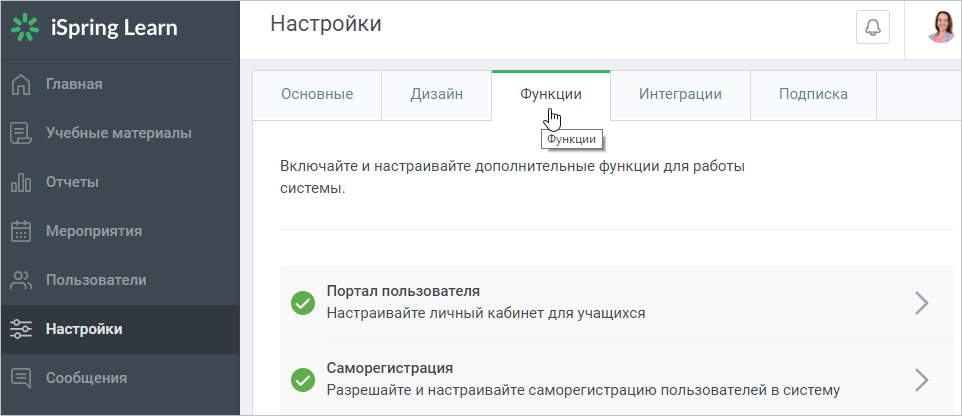Click the Главная home icon
962x416 pixels.
tap(21, 84)
